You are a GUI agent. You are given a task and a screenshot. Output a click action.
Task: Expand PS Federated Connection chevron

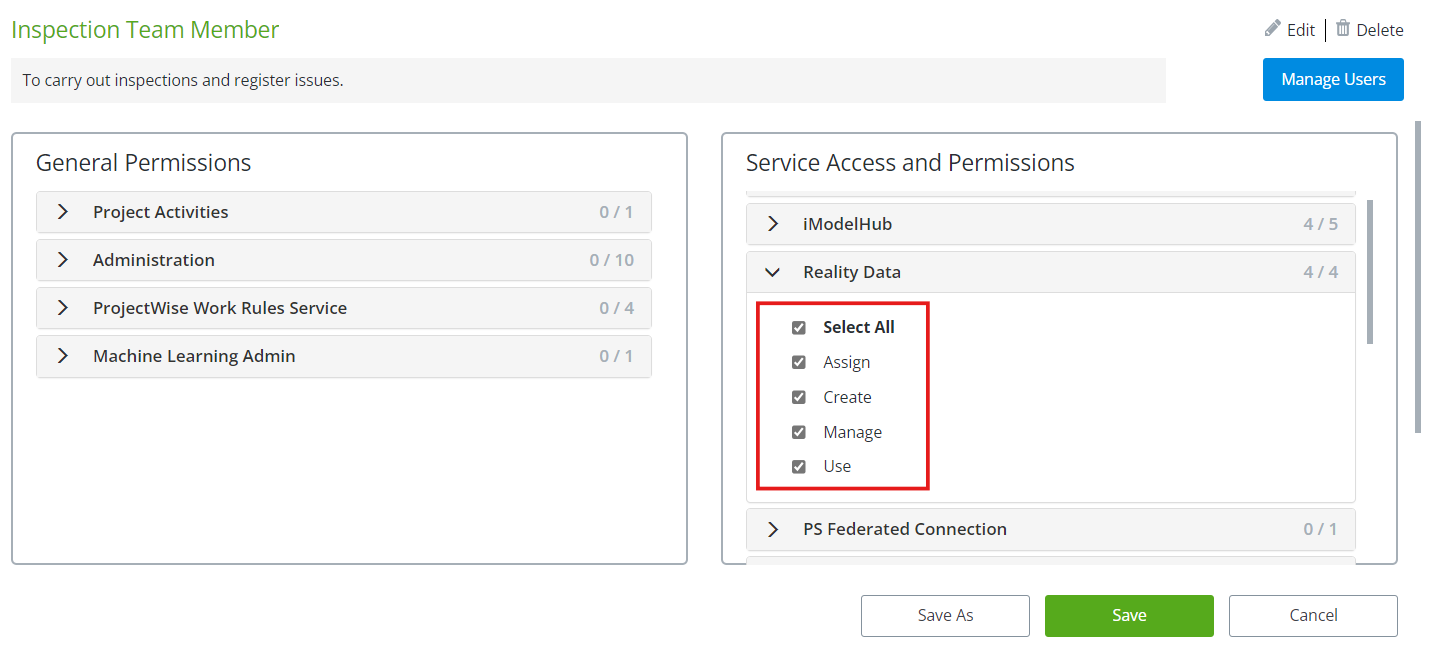tap(773, 529)
